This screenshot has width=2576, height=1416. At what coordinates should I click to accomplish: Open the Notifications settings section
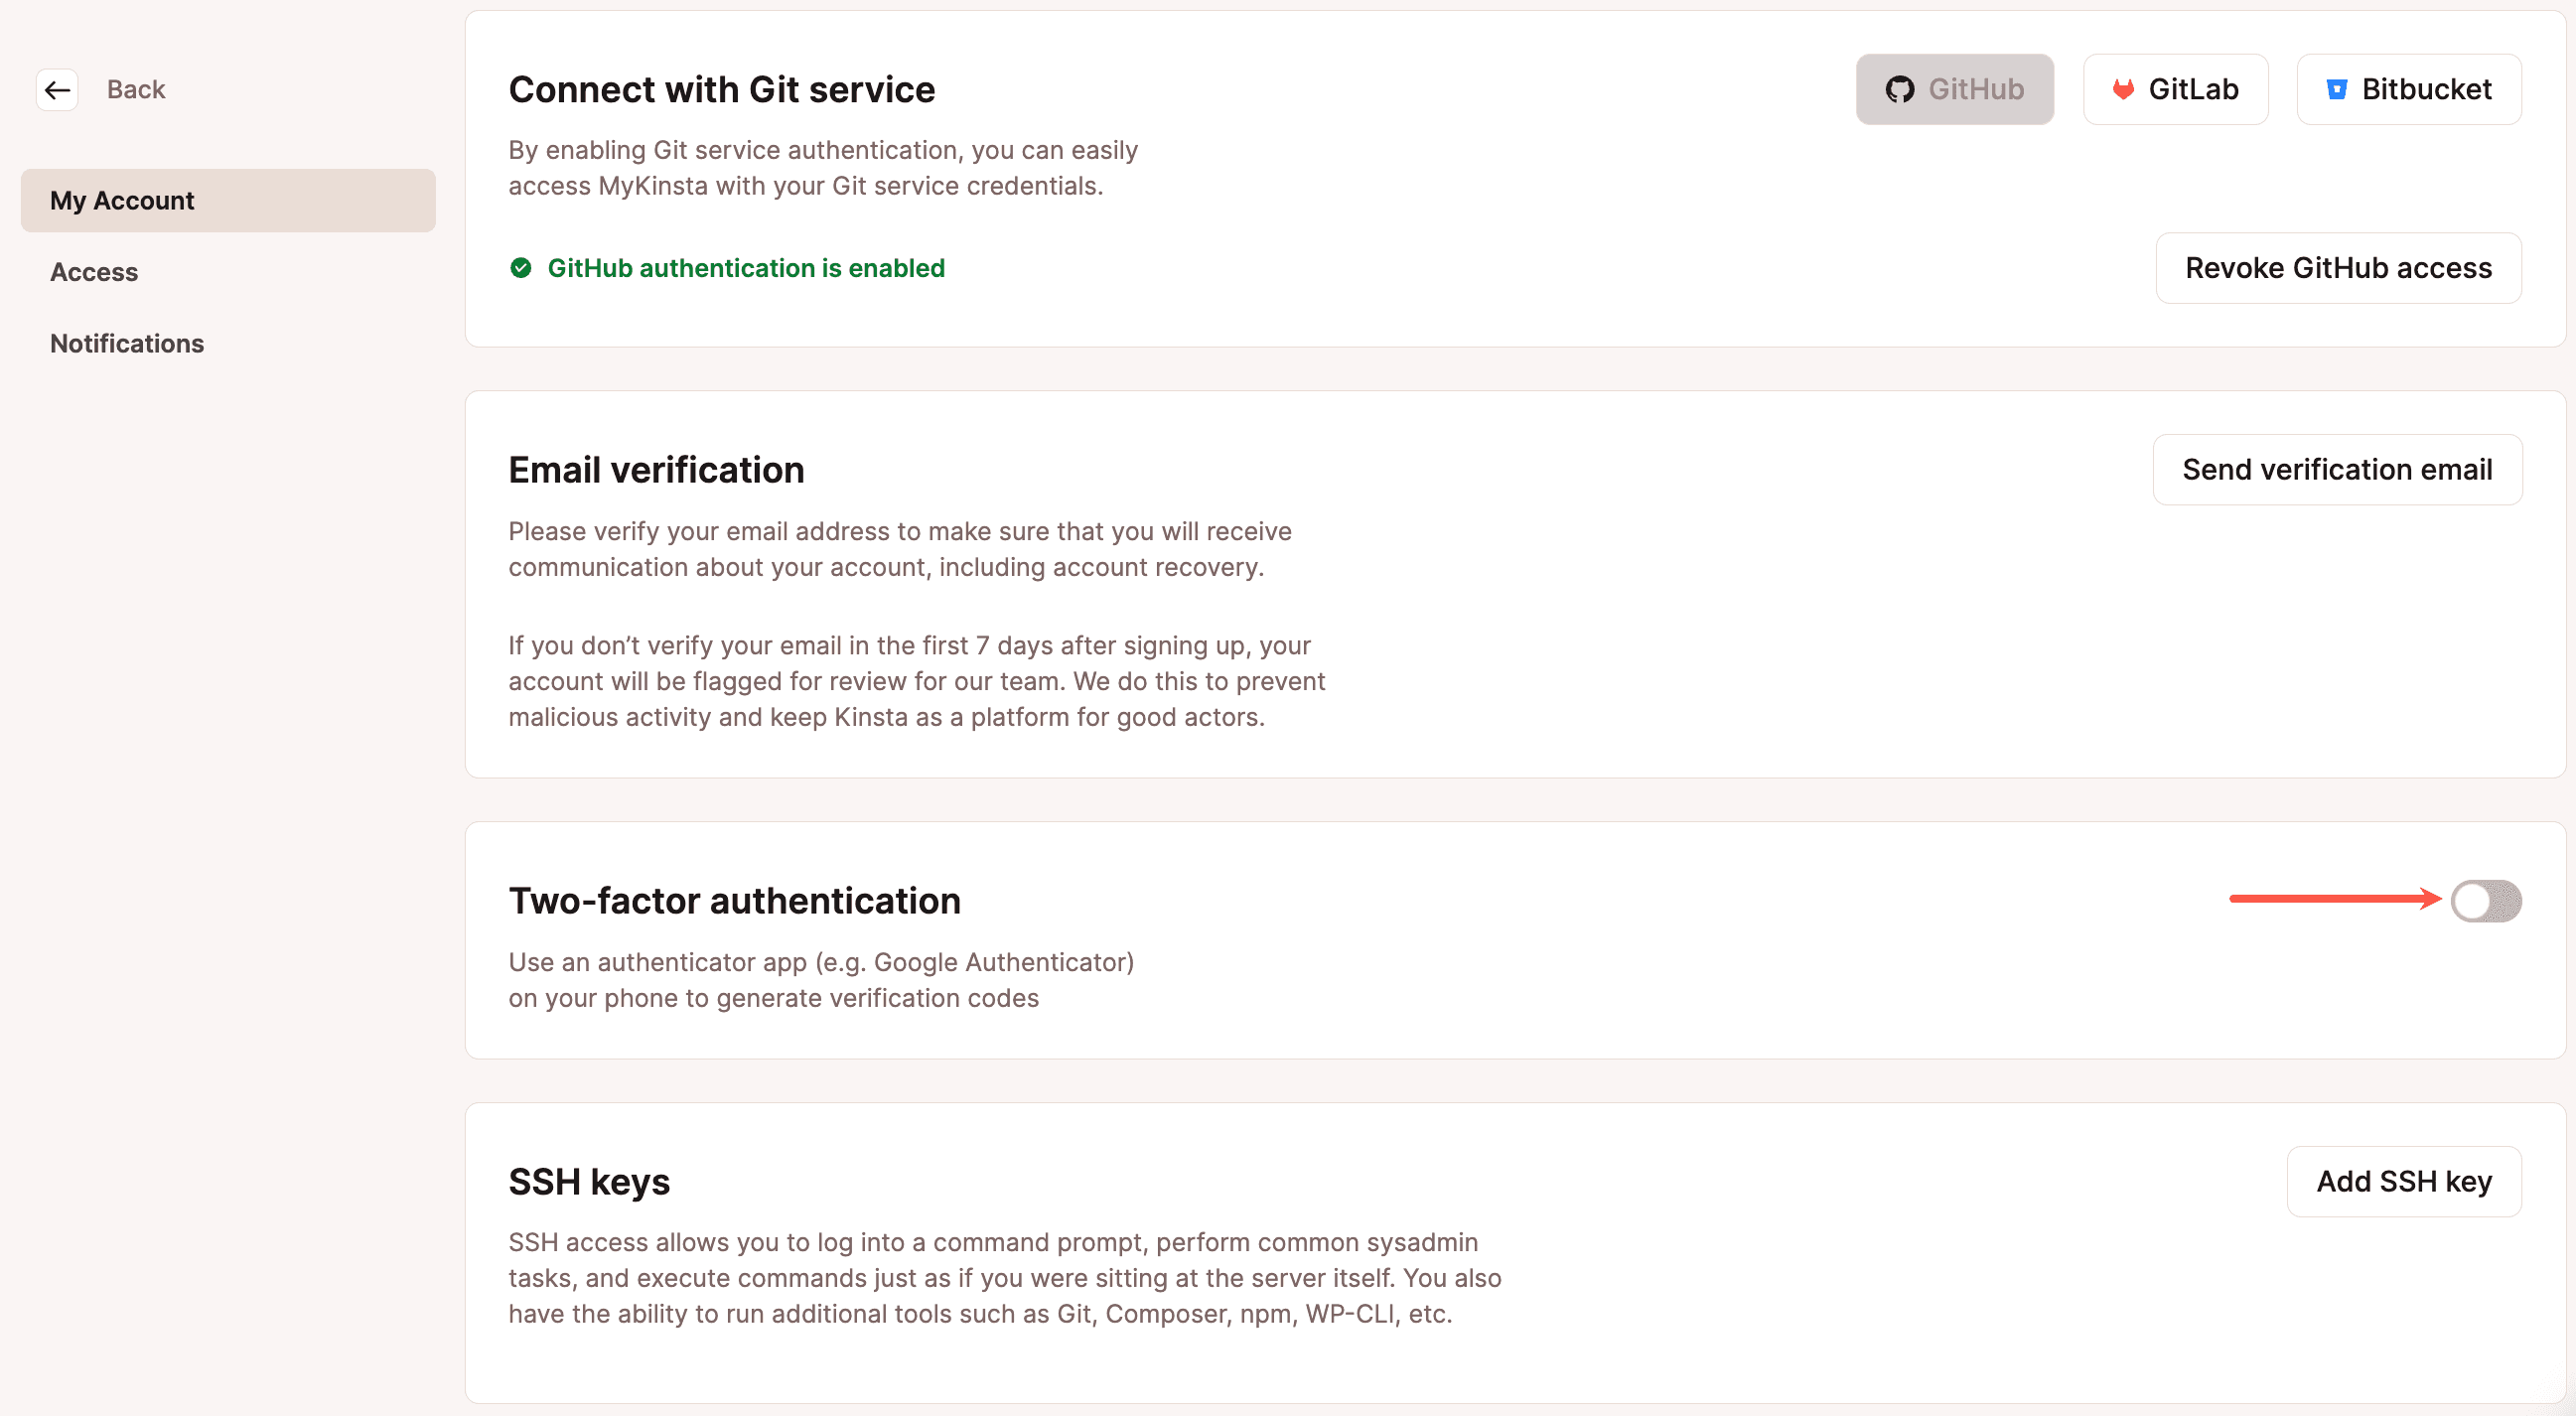pyautogui.click(x=125, y=342)
